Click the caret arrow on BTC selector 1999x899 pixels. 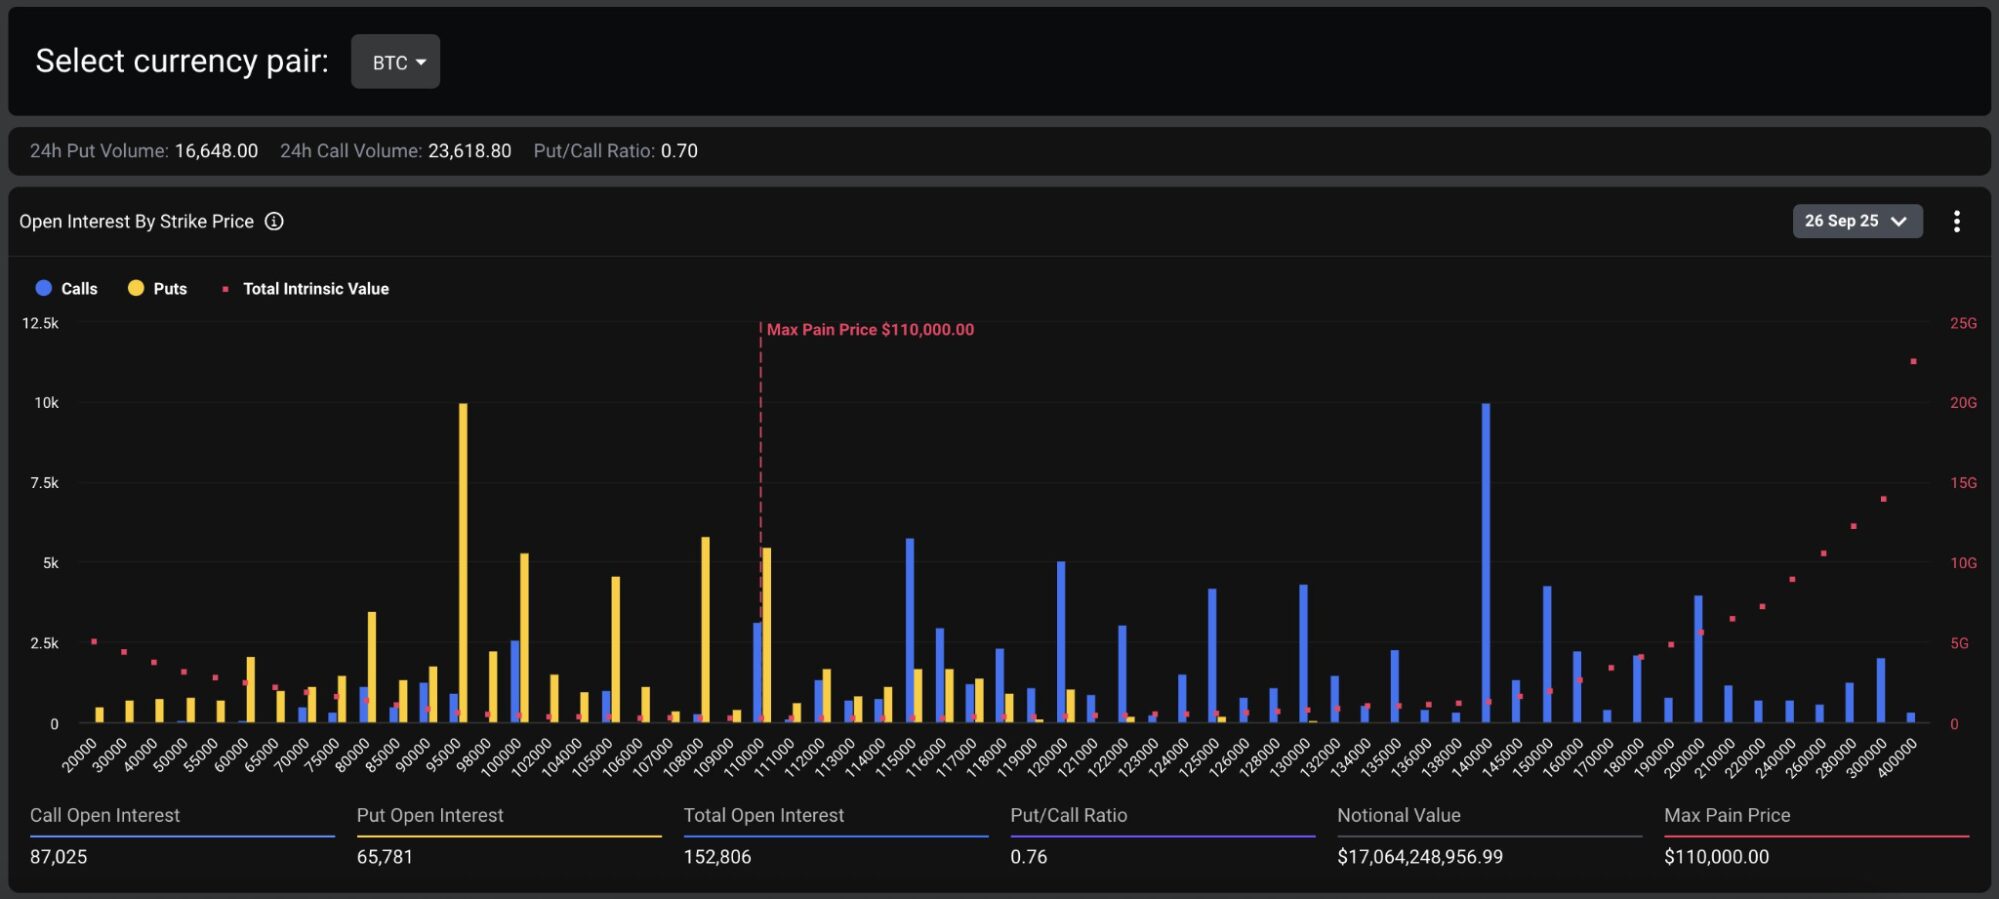click(421, 62)
